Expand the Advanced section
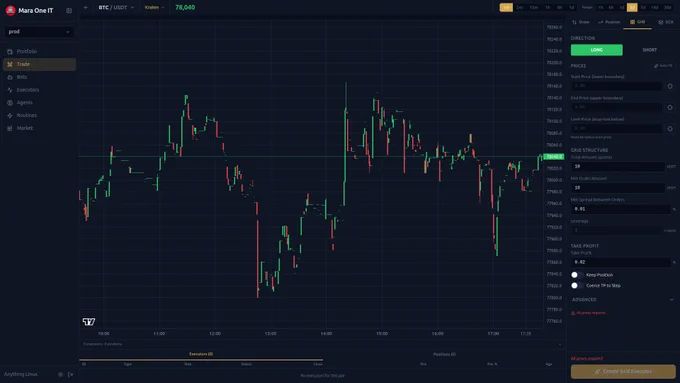680x383 pixels. (x=623, y=299)
